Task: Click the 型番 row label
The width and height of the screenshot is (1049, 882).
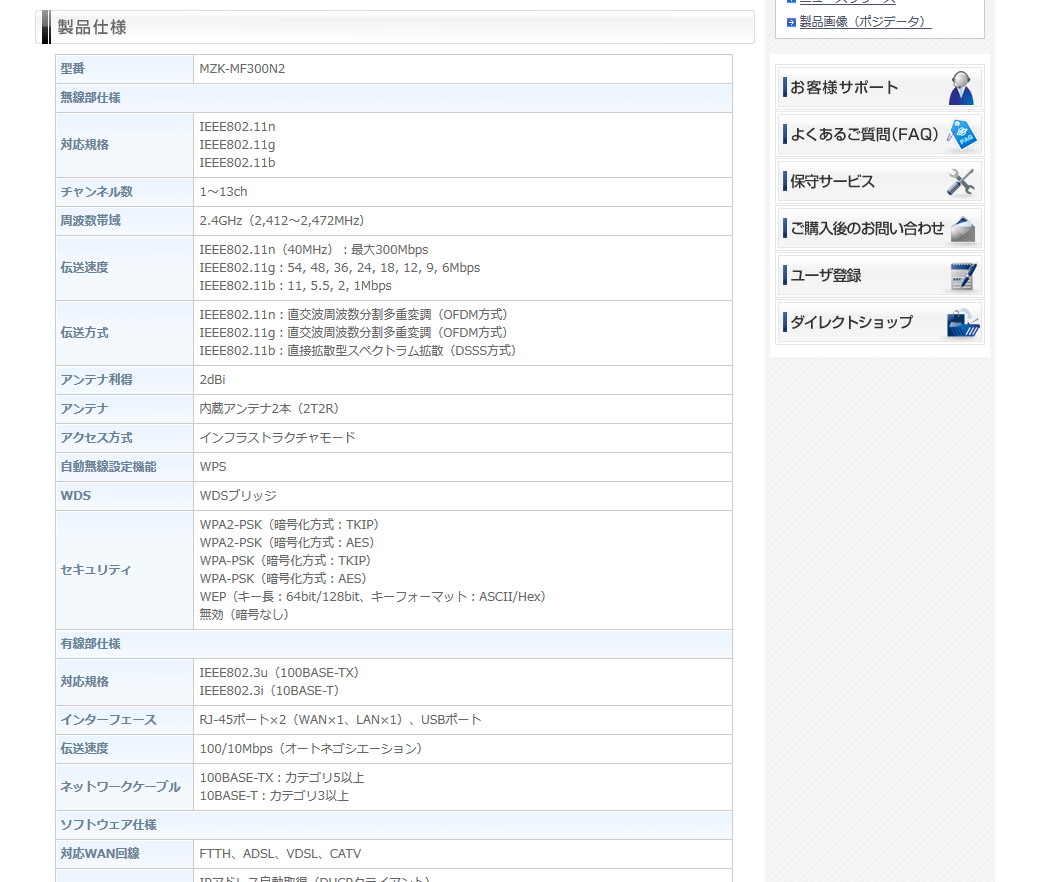Action: [x=73, y=69]
